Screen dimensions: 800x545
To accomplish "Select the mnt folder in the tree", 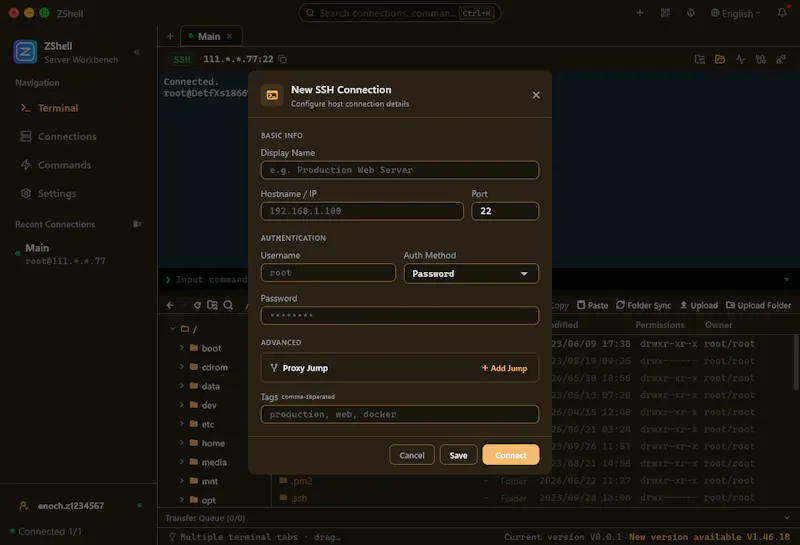I will pos(209,481).
